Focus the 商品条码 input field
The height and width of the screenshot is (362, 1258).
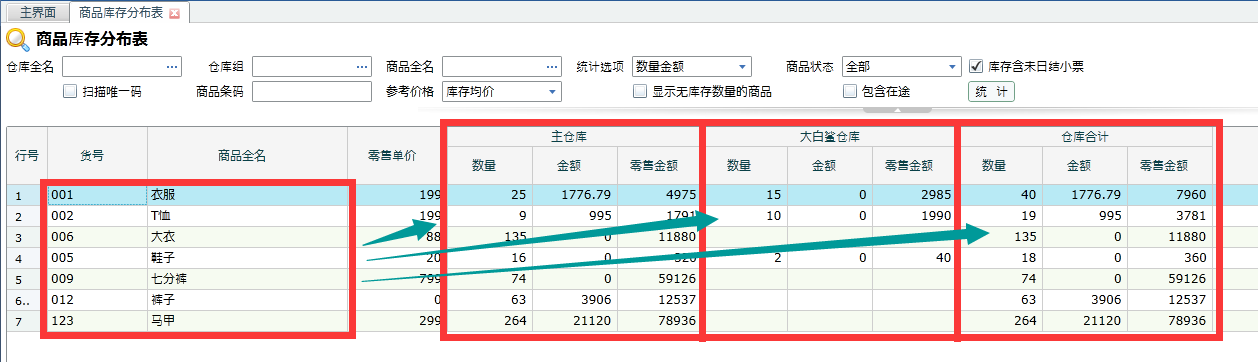pos(312,91)
